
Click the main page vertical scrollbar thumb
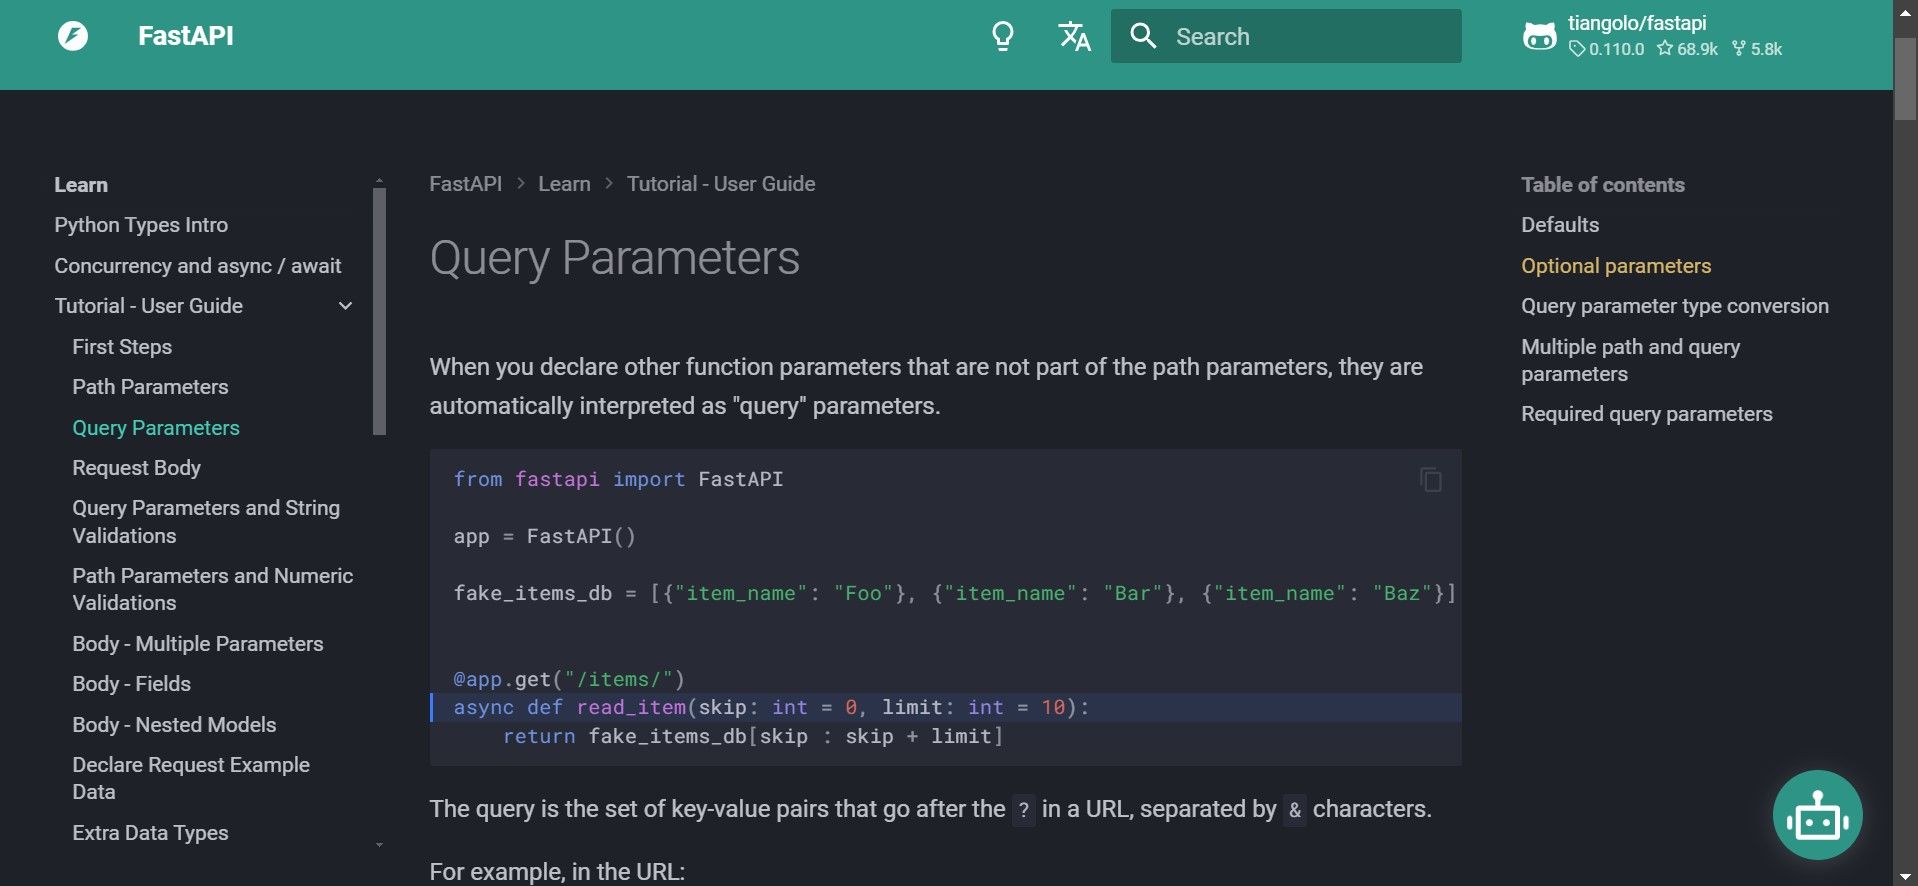(1906, 80)
